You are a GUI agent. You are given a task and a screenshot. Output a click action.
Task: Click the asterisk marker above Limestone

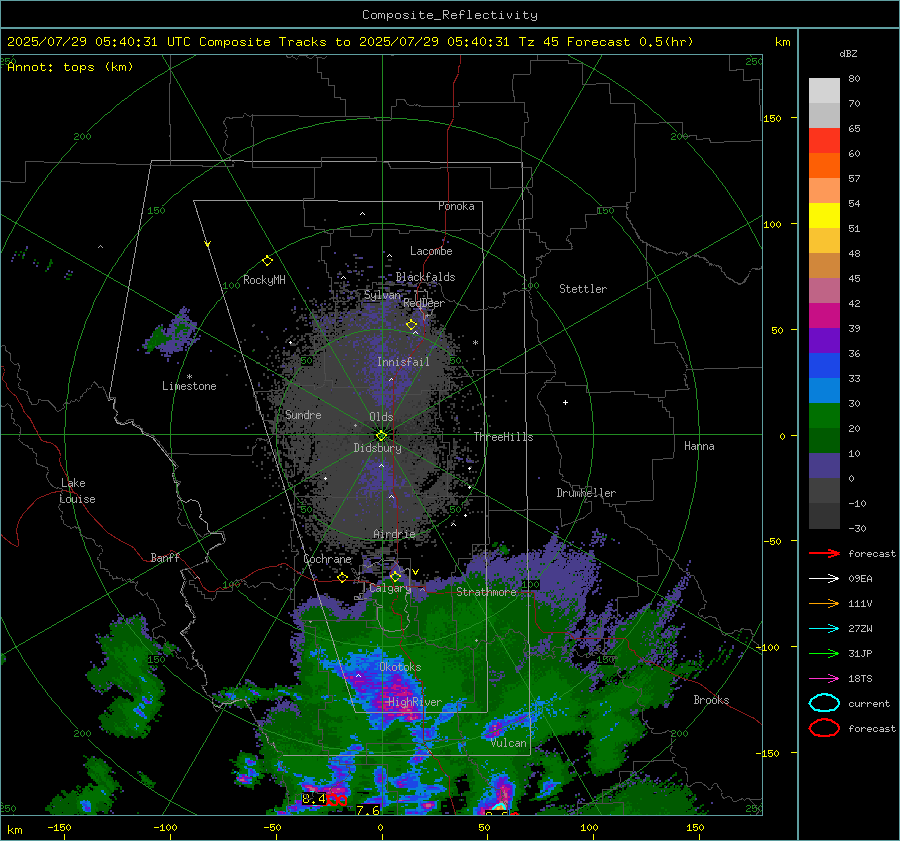click(189, 377)
